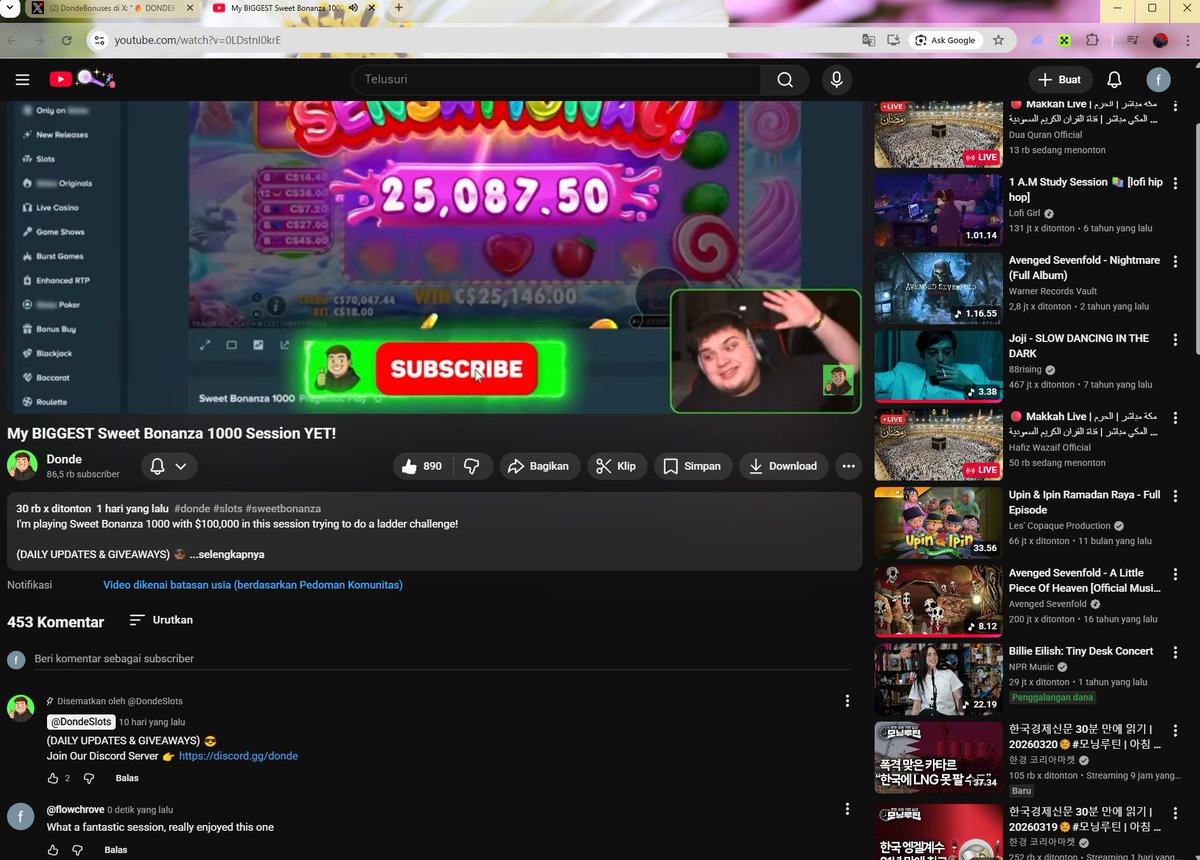Open the @flowchrove commenter handle
Image resolution: width=1200 pixels, height=860 pixels.
75,810
